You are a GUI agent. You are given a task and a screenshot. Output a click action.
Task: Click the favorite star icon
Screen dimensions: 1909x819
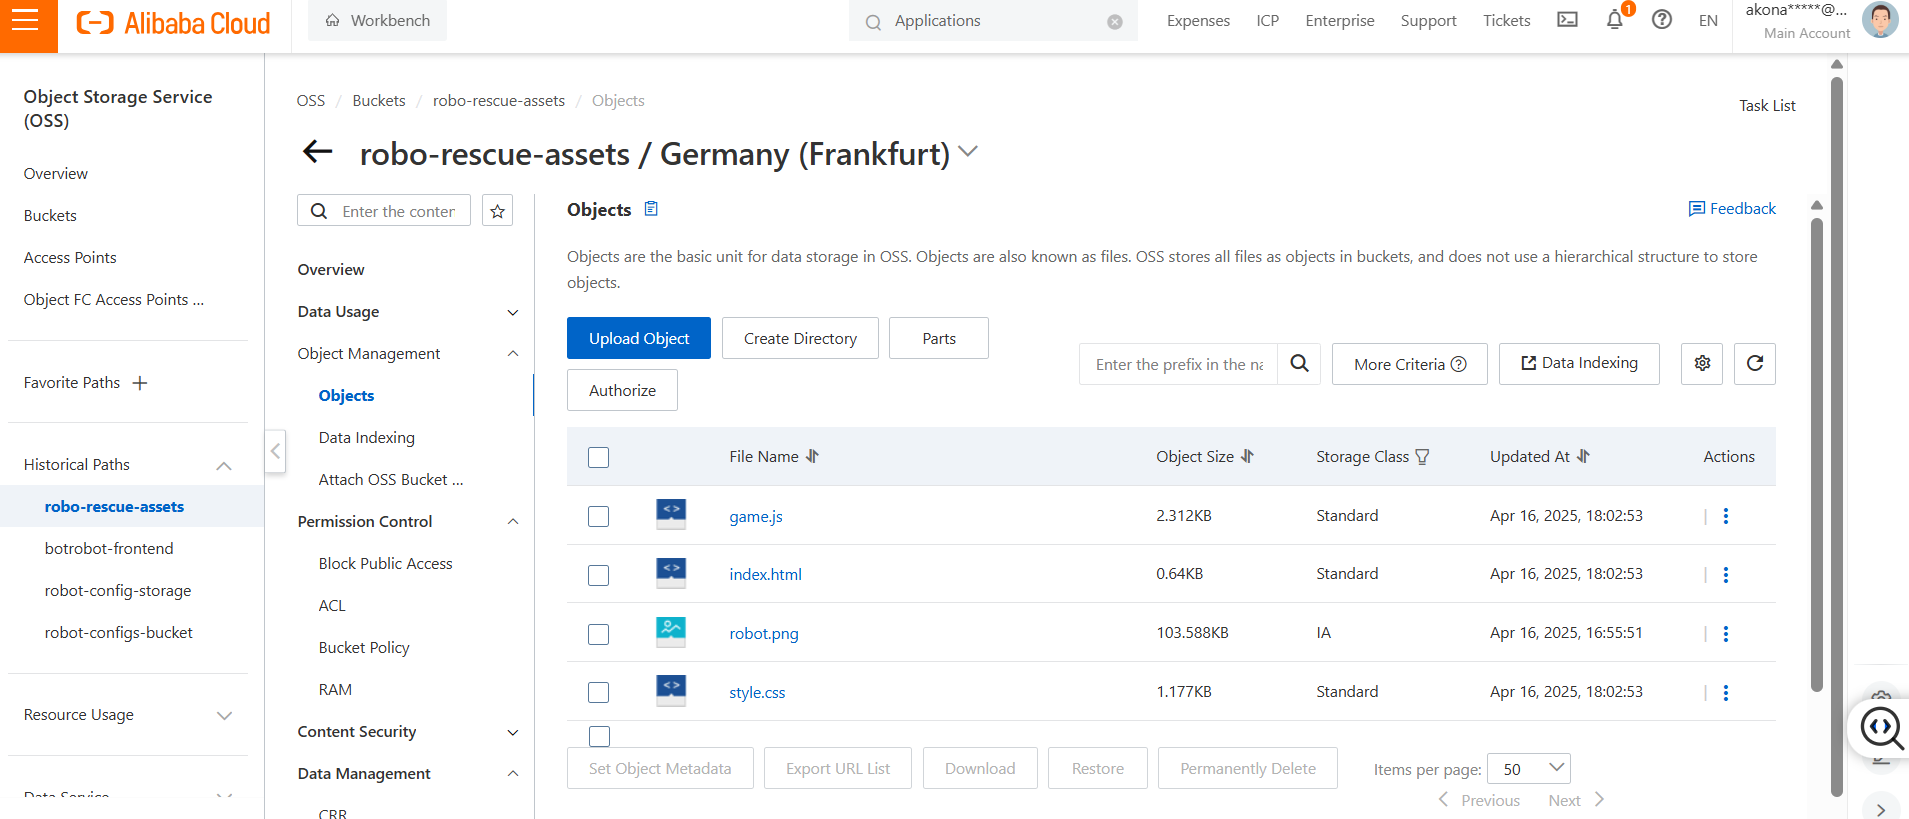497,211
